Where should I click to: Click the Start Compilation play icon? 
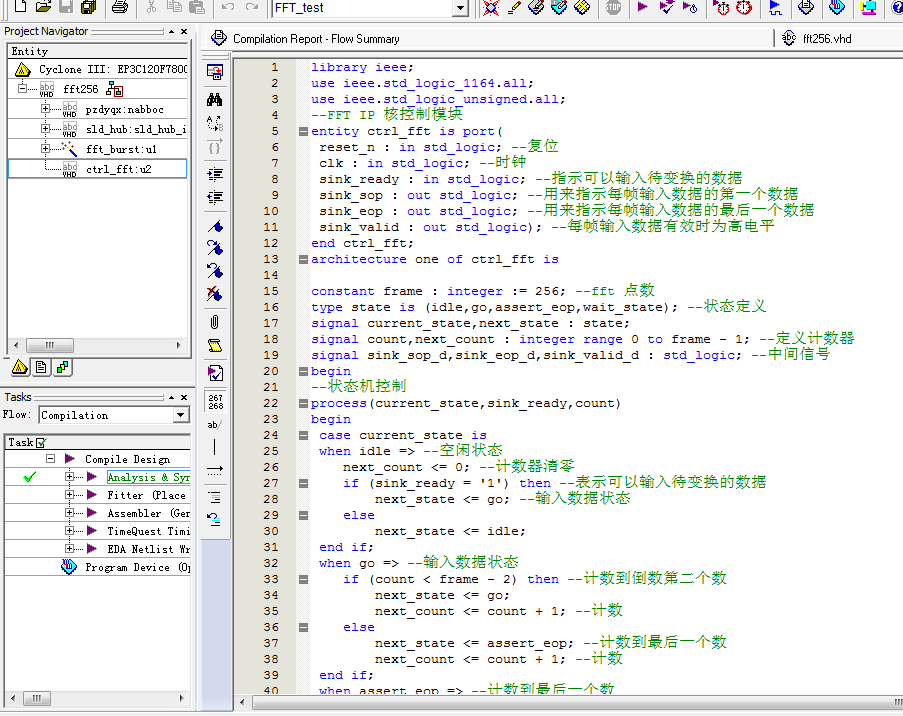click(642, 8)
